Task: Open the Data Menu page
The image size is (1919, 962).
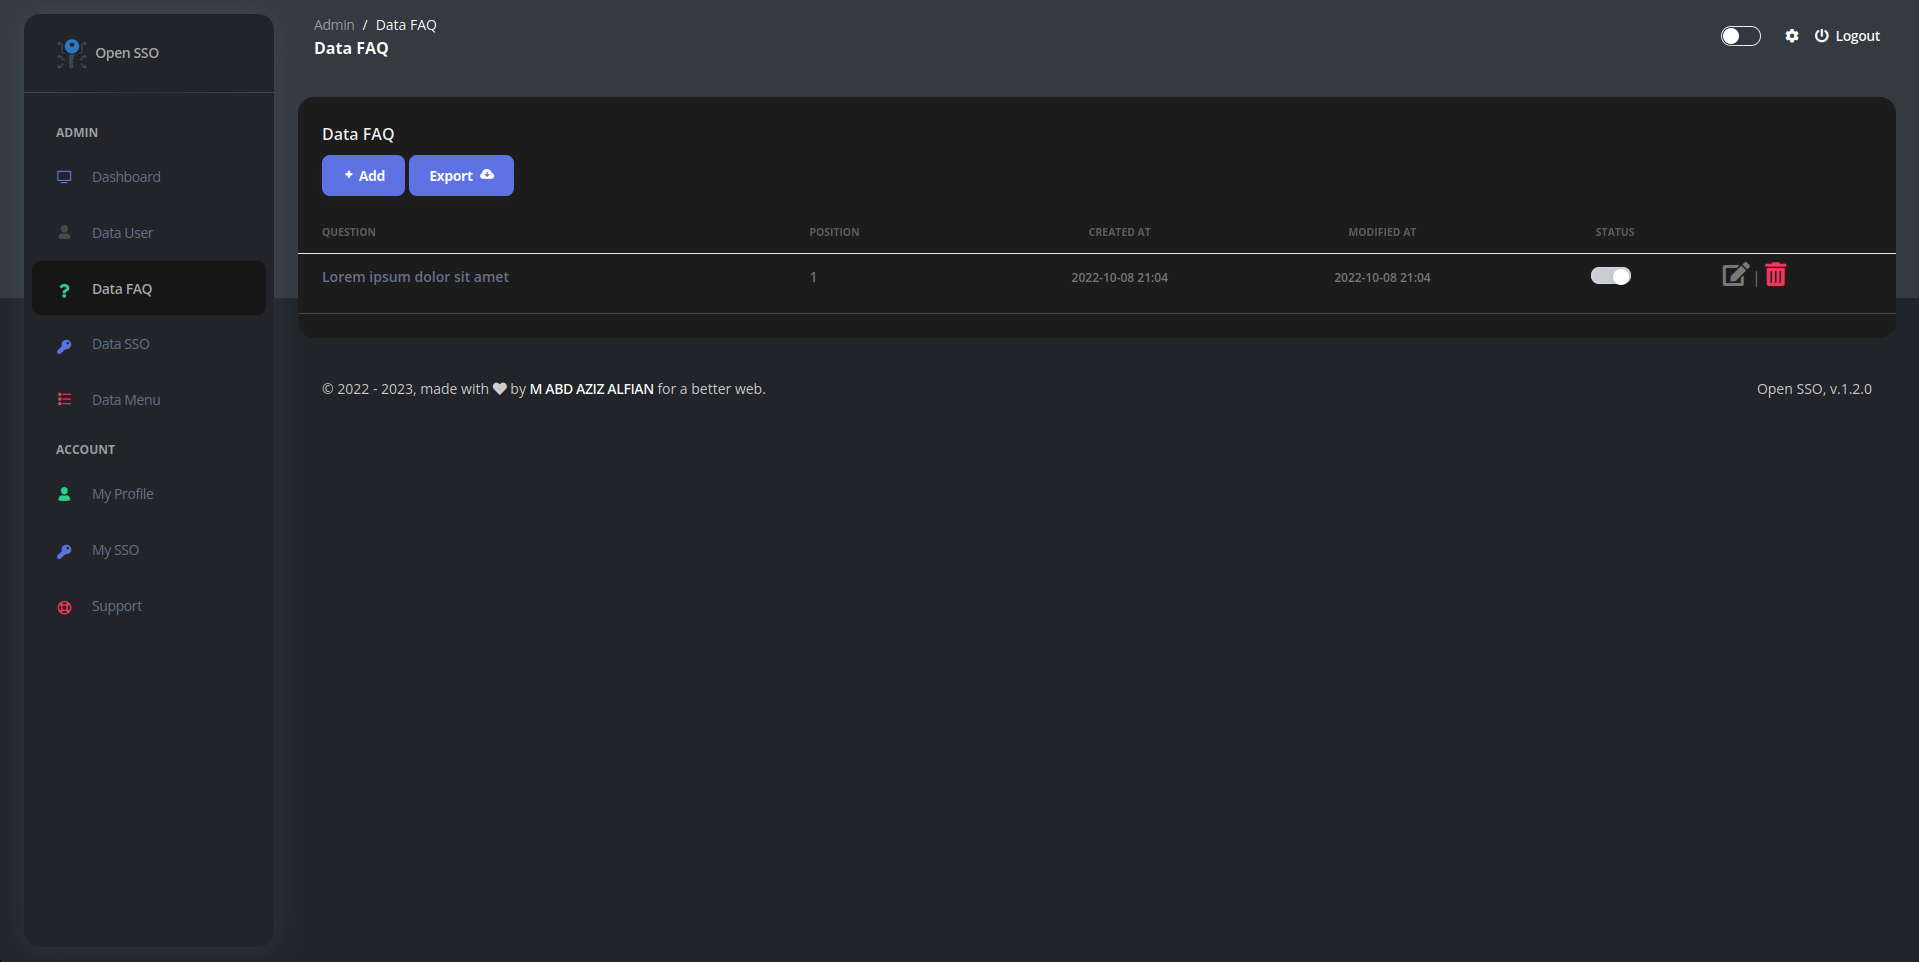Action: 149,400
